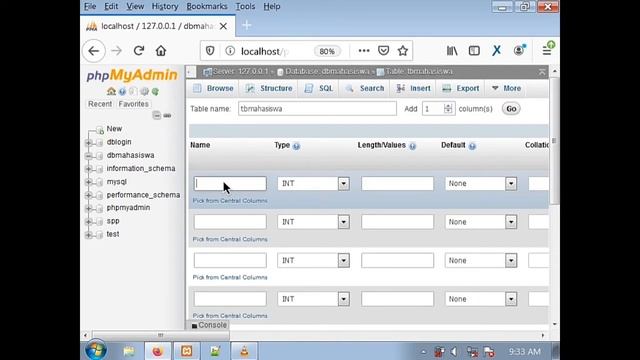Open the SQL tab
This screenshot has height=360, width=640.
coord(319,88)
